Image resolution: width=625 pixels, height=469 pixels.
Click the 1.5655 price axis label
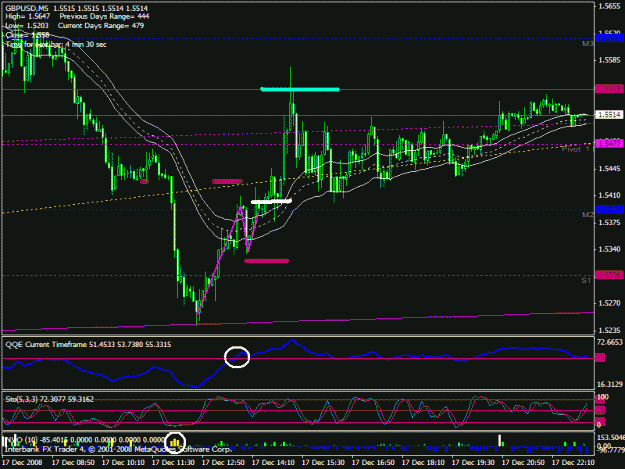pyautogui.click(x=609, y=6)
